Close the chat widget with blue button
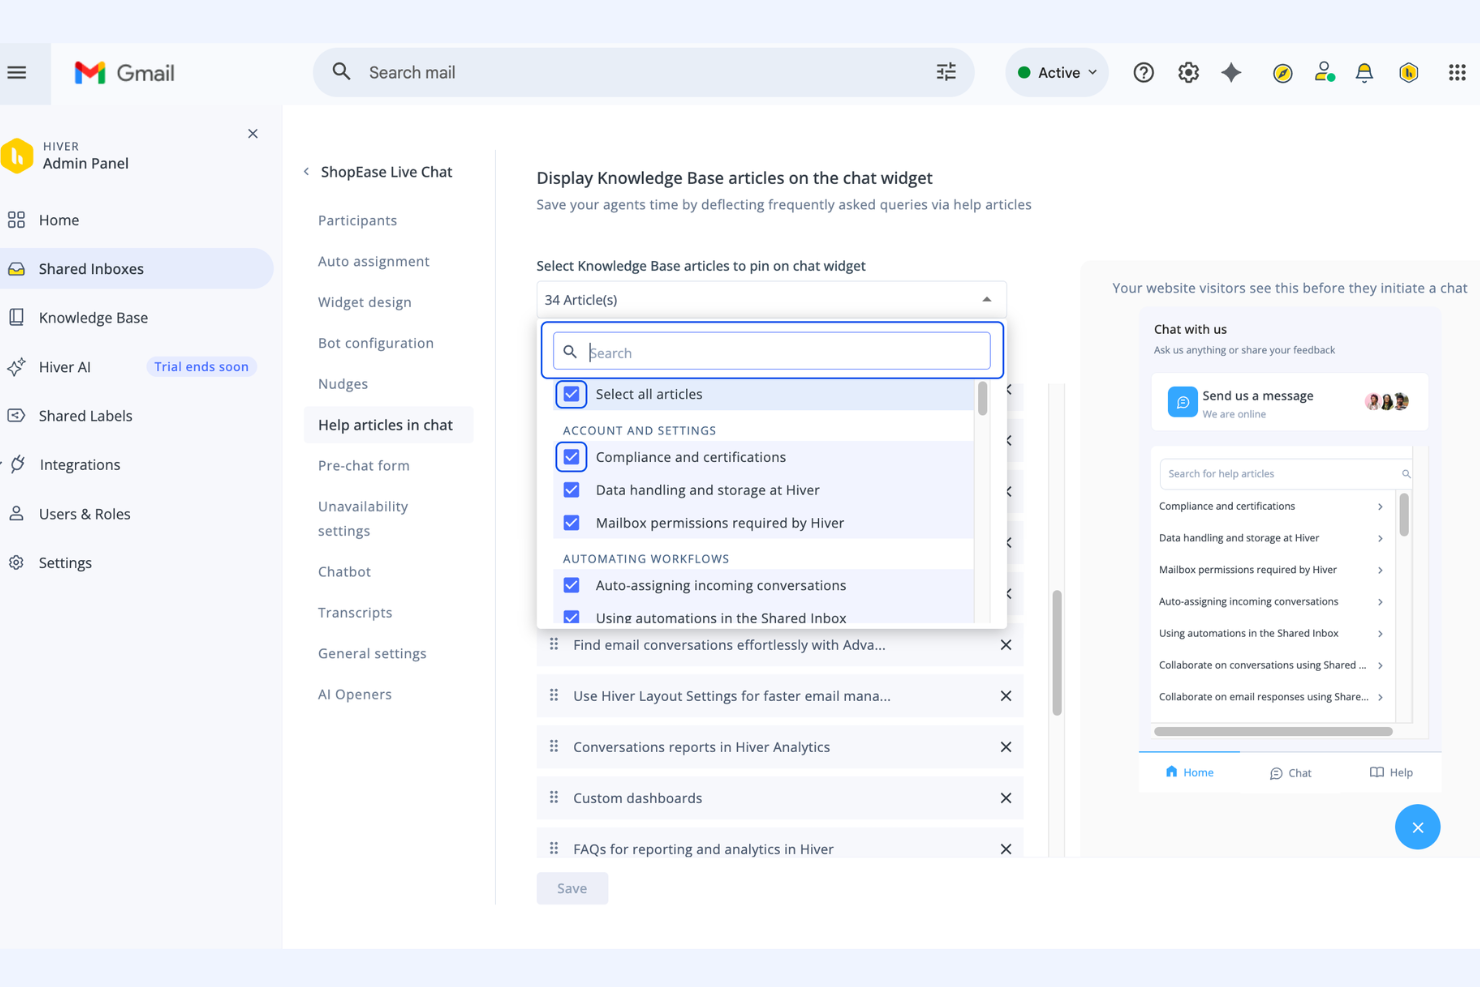This screenshot has width=1480, height=987. (1417, 827)
